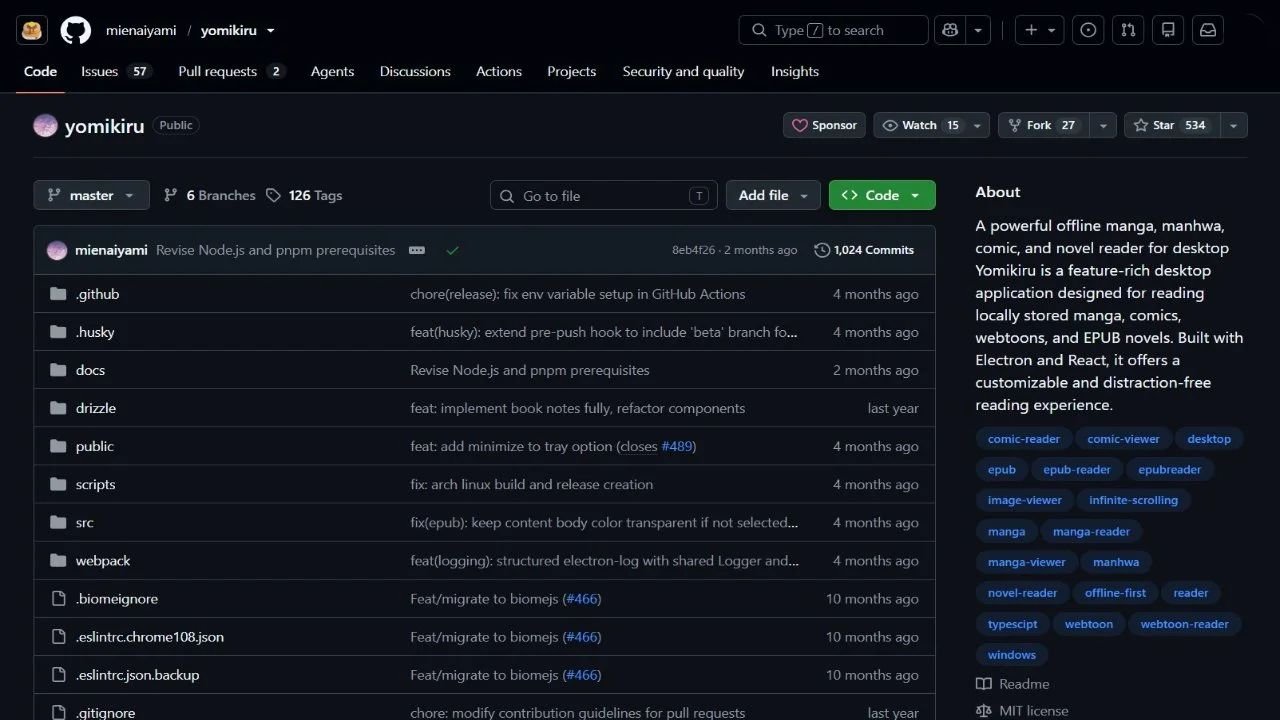This screenshot has width=1280, height=720.
Task: Select the infinite-scrolling topic tag
Action: [x=1133, y=500]
